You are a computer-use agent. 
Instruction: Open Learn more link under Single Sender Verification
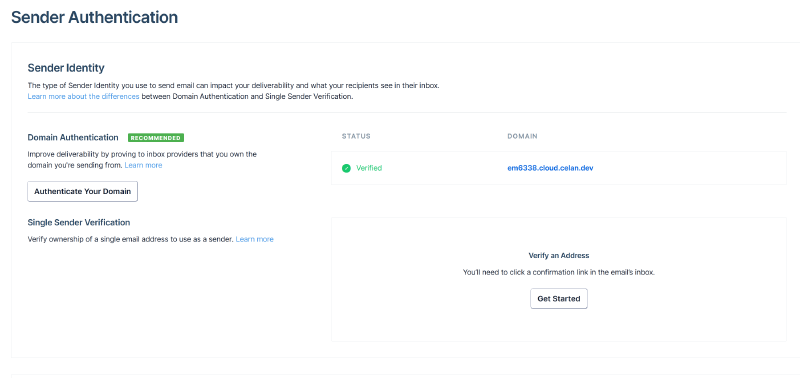pyautogui.click(x=255, y=239)
